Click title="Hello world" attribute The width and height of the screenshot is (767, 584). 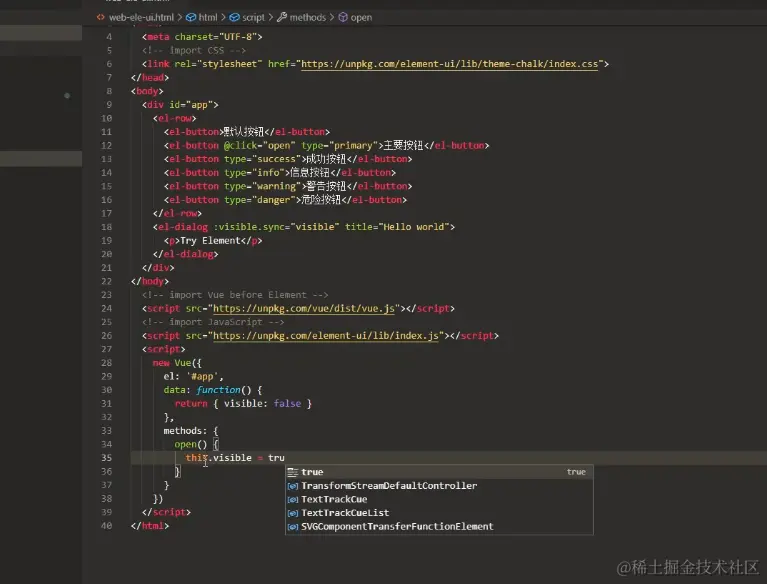coord(397,227)
